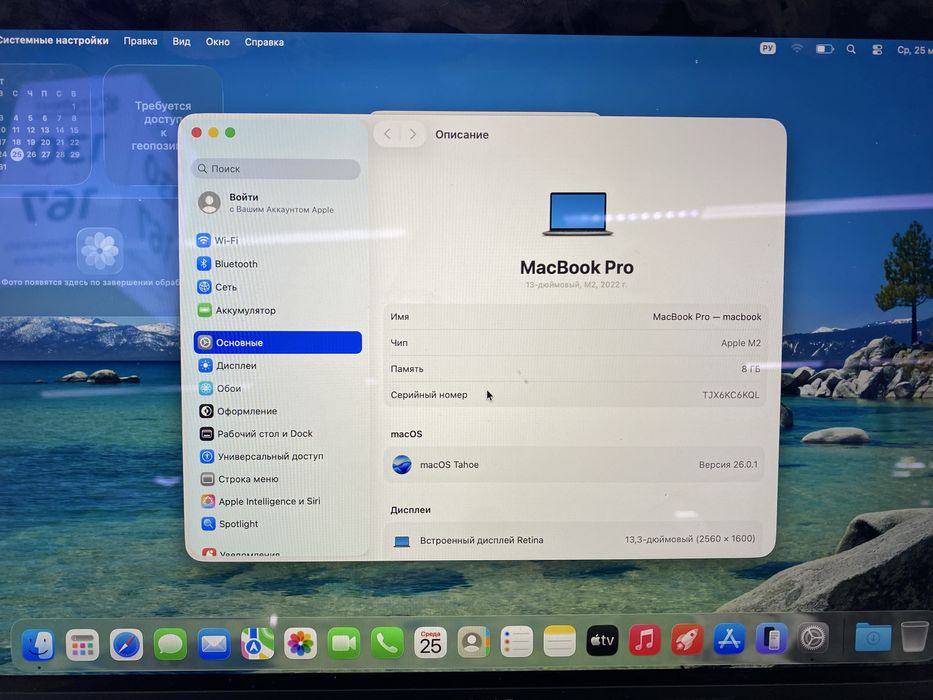Click the Встроенный дисплей Retina row
The width and height of the screenshot is (933, 700).
574,540
